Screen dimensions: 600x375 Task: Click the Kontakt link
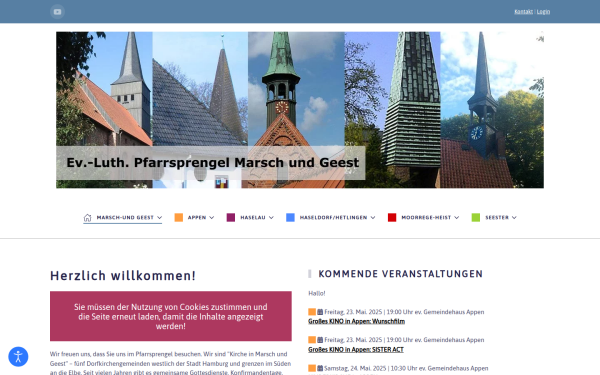[523, 11]
